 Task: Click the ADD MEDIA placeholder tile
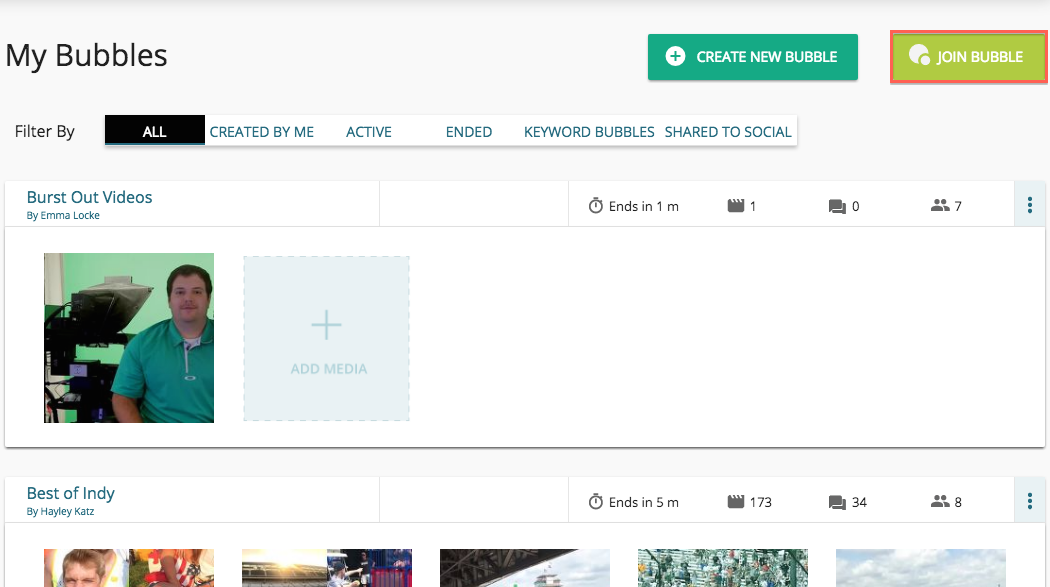(x=327, y=338)
